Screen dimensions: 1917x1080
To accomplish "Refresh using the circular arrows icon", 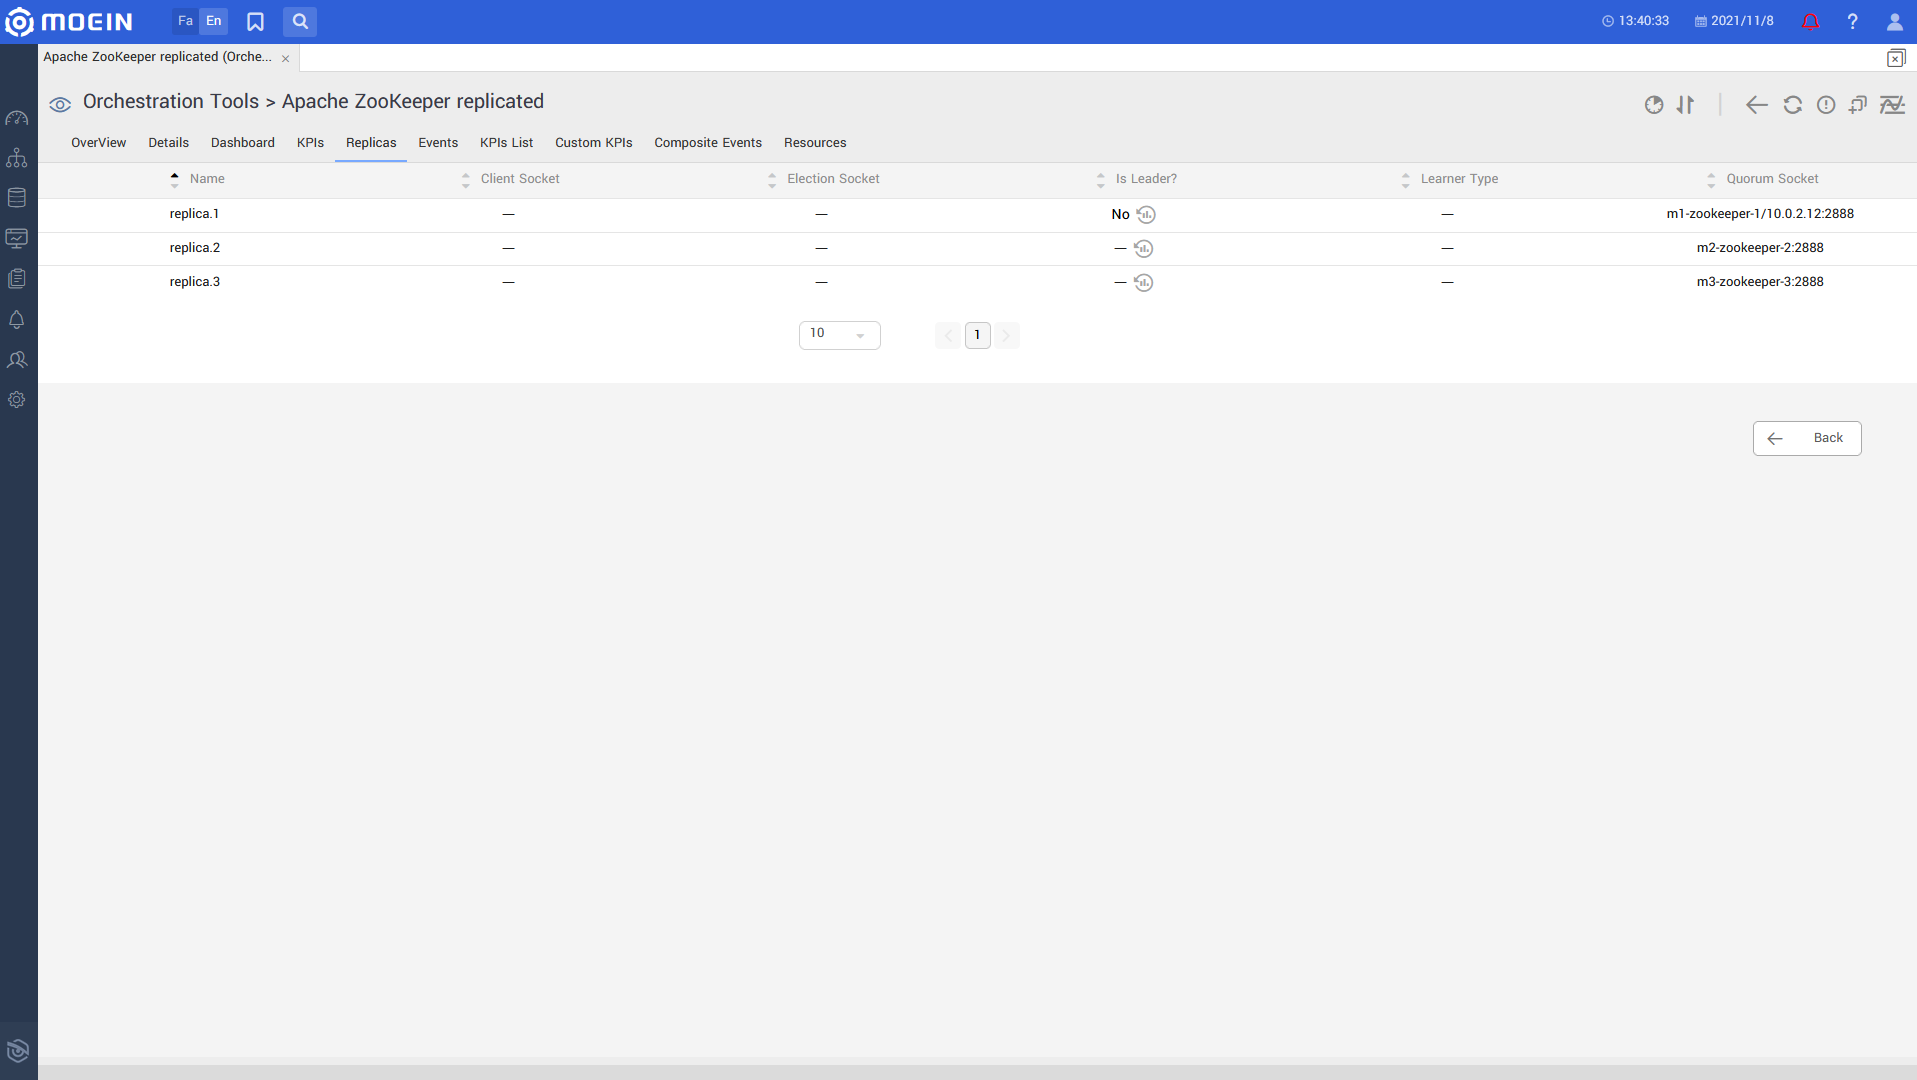I will point(1793,105).
